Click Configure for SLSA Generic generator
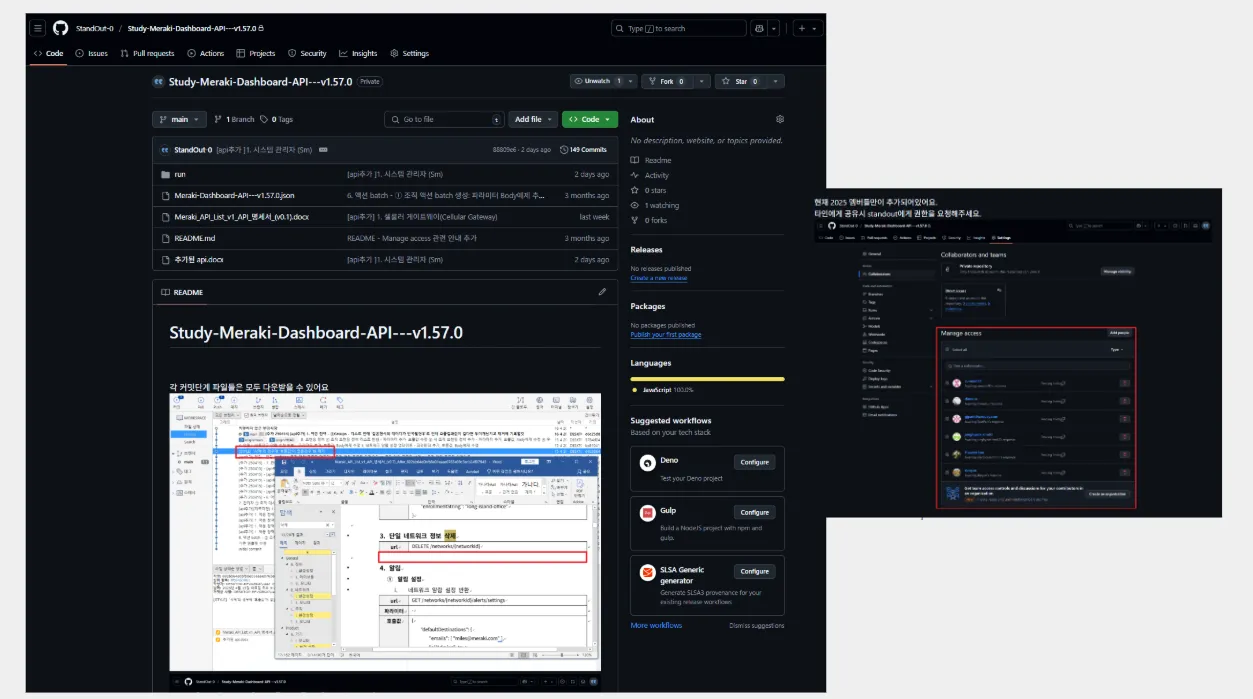This screenshot has width=1253, height=699. [x=755, y=572]
